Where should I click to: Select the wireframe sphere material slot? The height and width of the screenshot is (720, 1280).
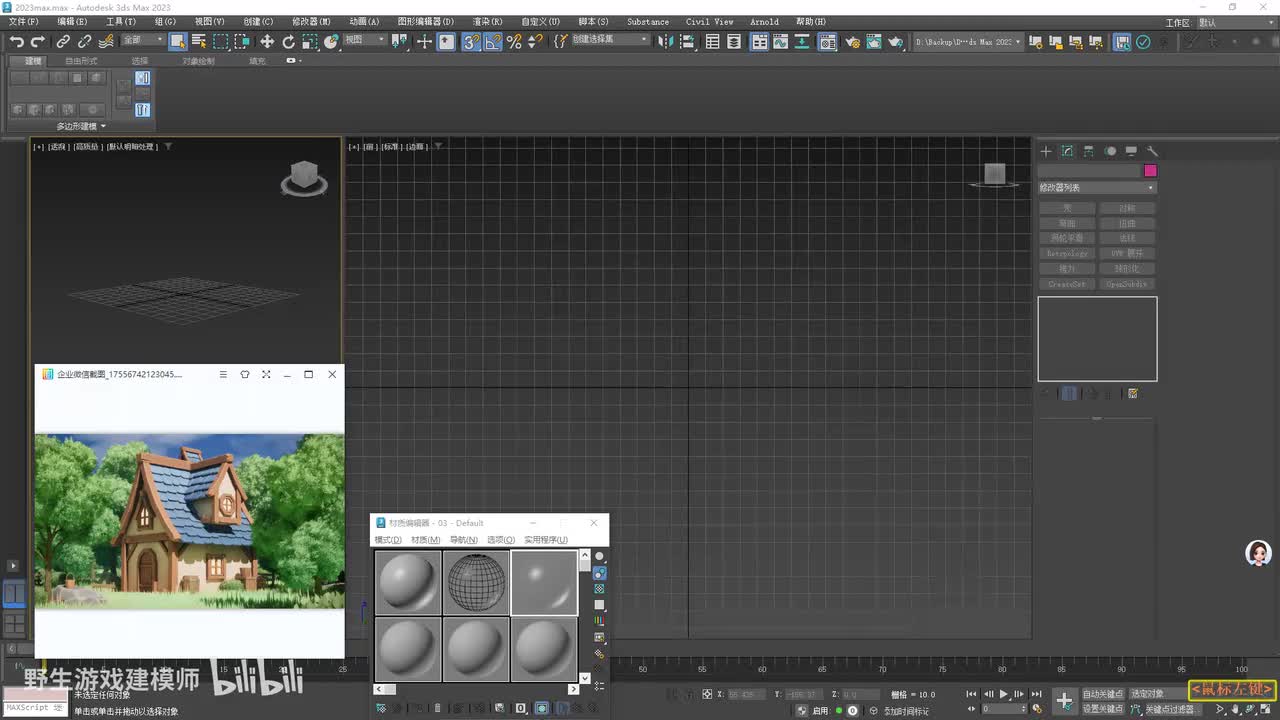476,582
